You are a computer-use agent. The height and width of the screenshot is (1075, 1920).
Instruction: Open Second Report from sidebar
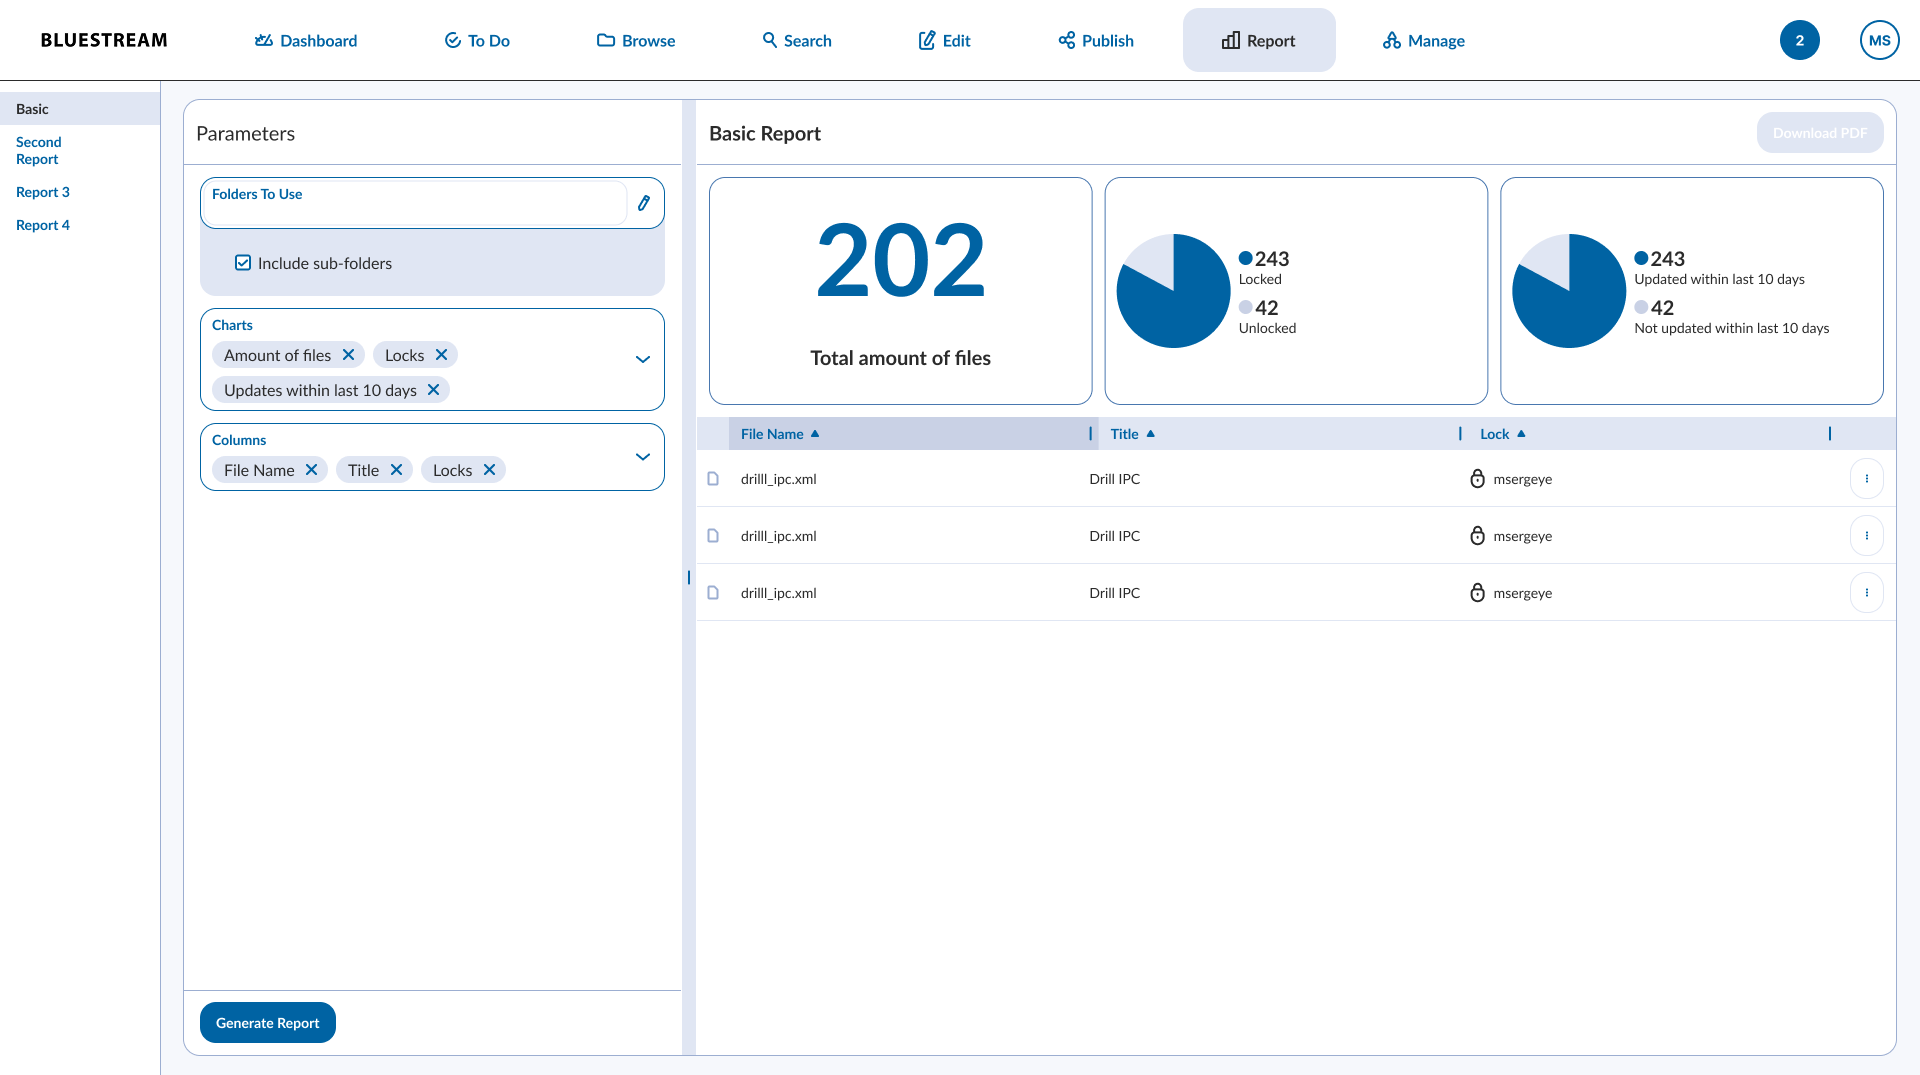(x=39, y=150)
